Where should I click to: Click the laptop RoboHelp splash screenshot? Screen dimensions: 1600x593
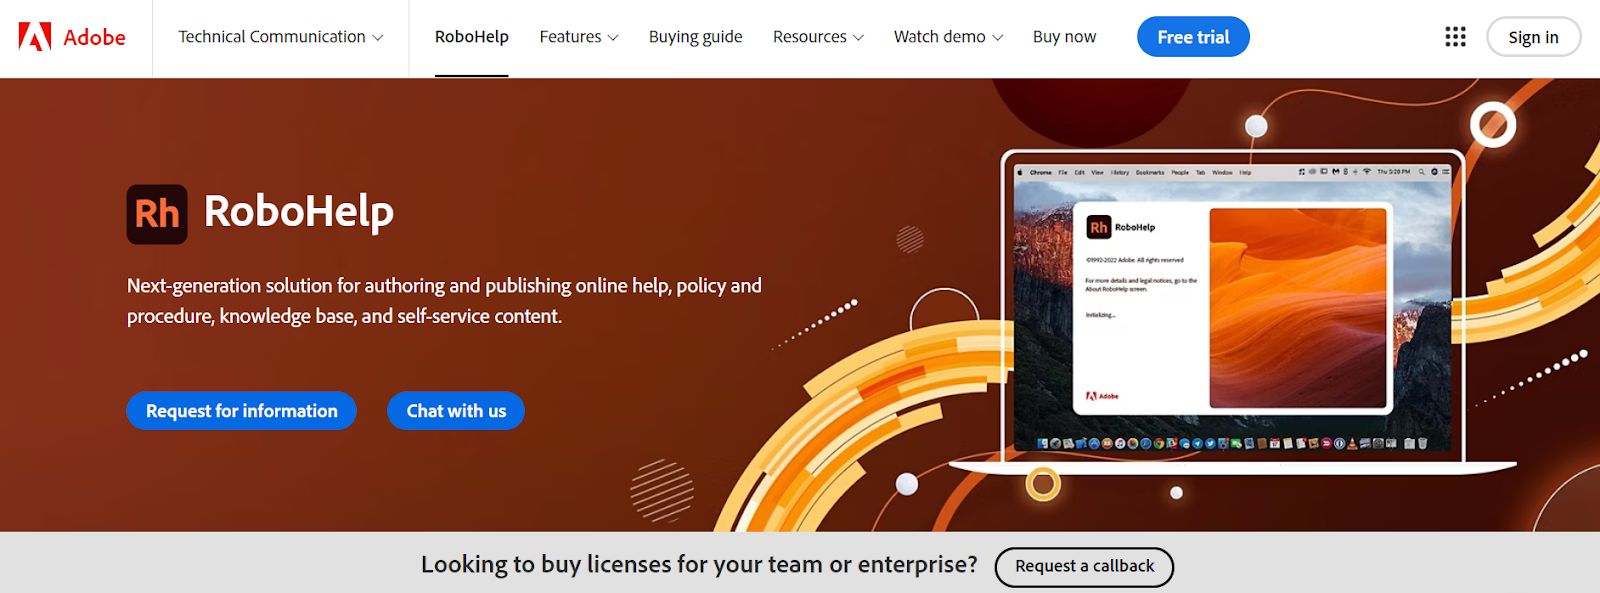pos(1233,308)
